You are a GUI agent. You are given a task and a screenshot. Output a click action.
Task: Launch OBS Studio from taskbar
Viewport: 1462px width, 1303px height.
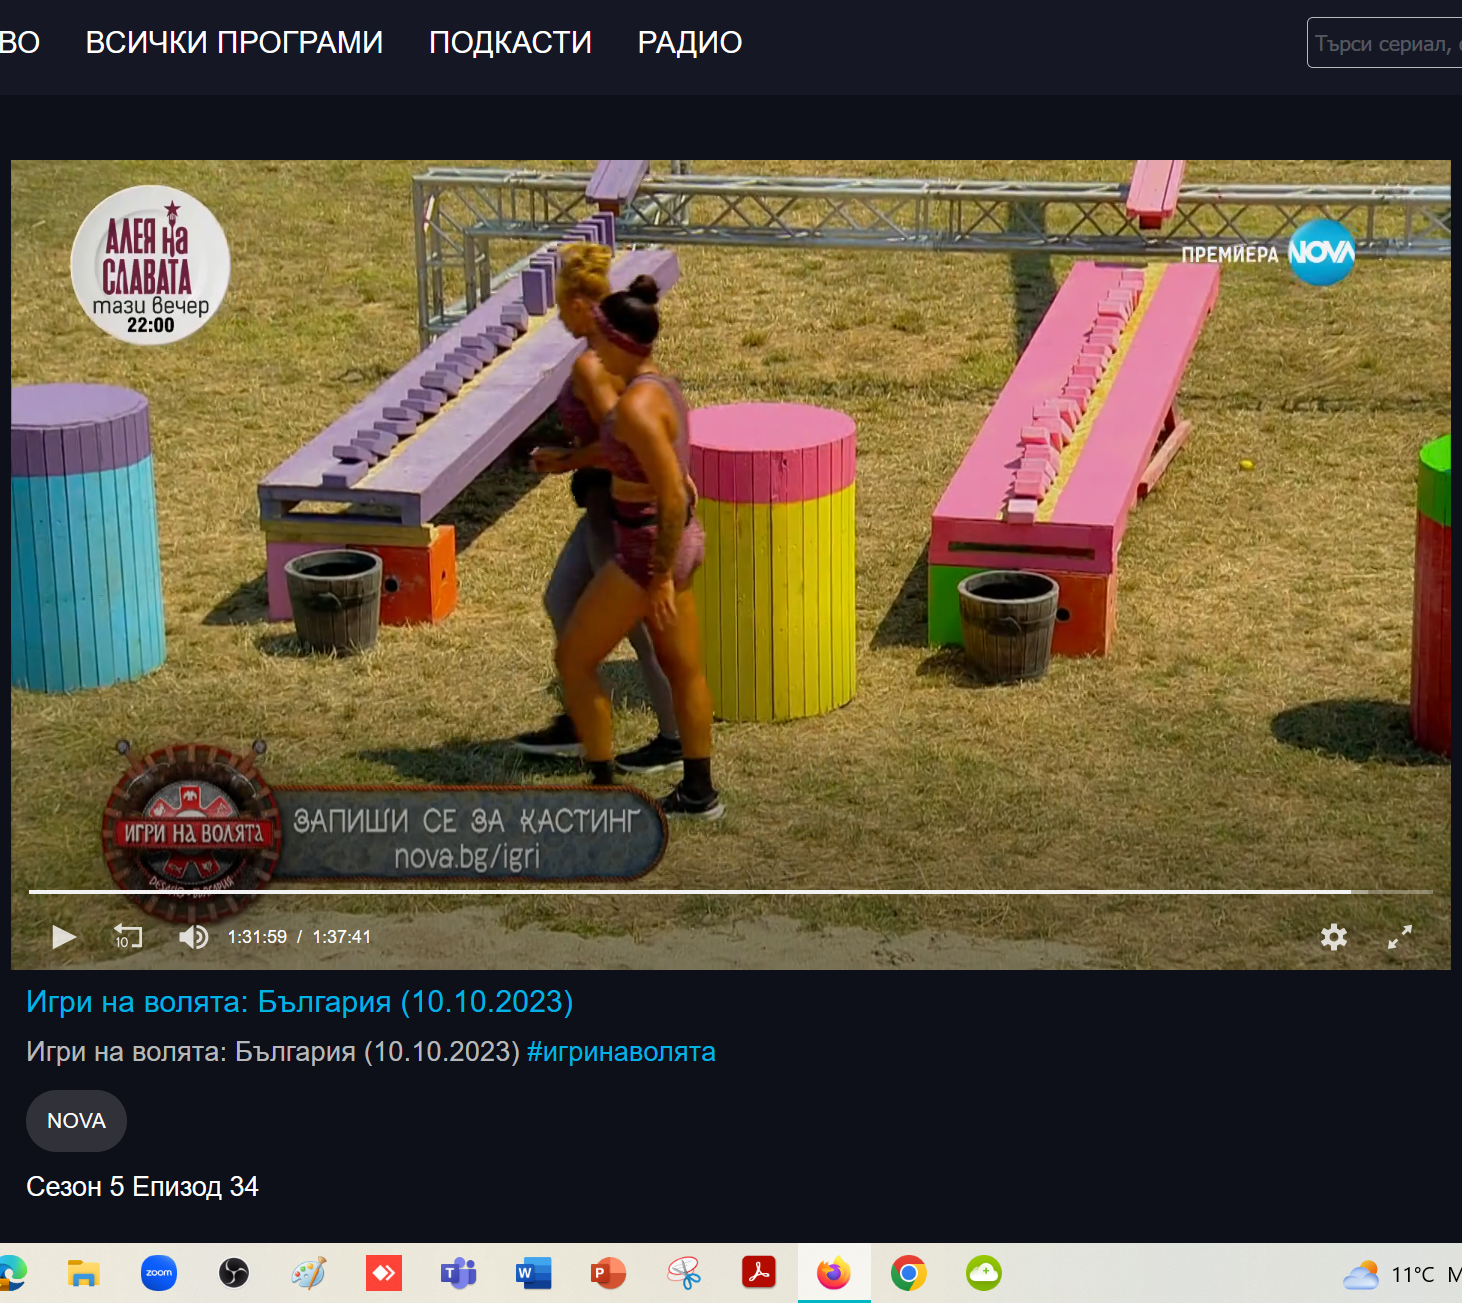[234, 1273]
